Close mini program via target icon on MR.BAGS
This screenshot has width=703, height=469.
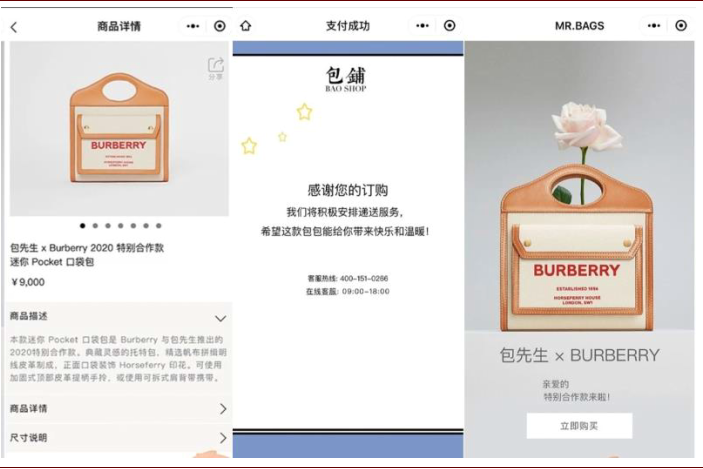click(x=681, y=26)
